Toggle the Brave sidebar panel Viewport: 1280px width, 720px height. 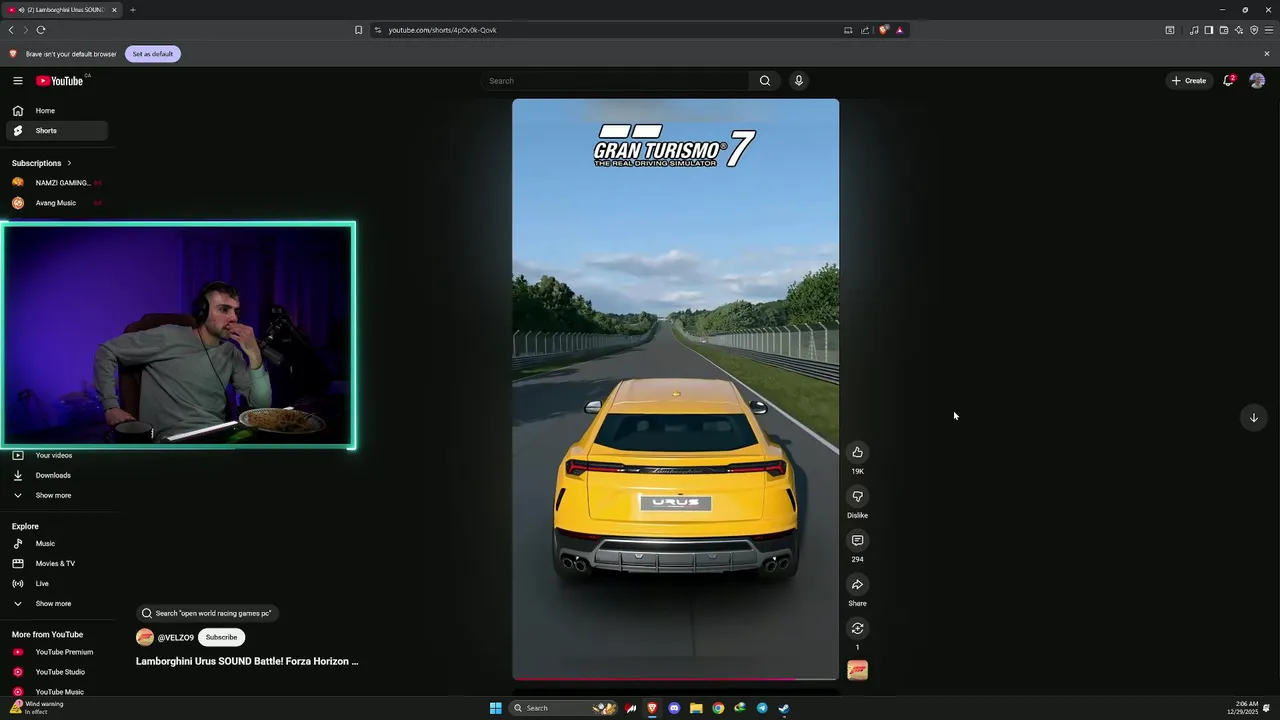(1208, 30)
